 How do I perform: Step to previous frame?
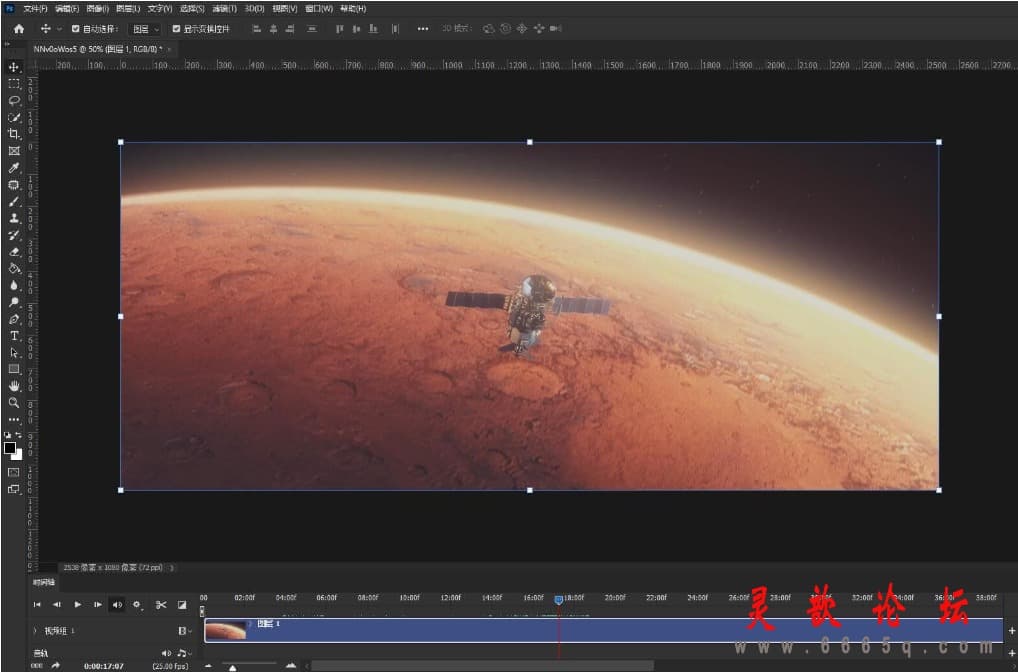tap(57, 604)
